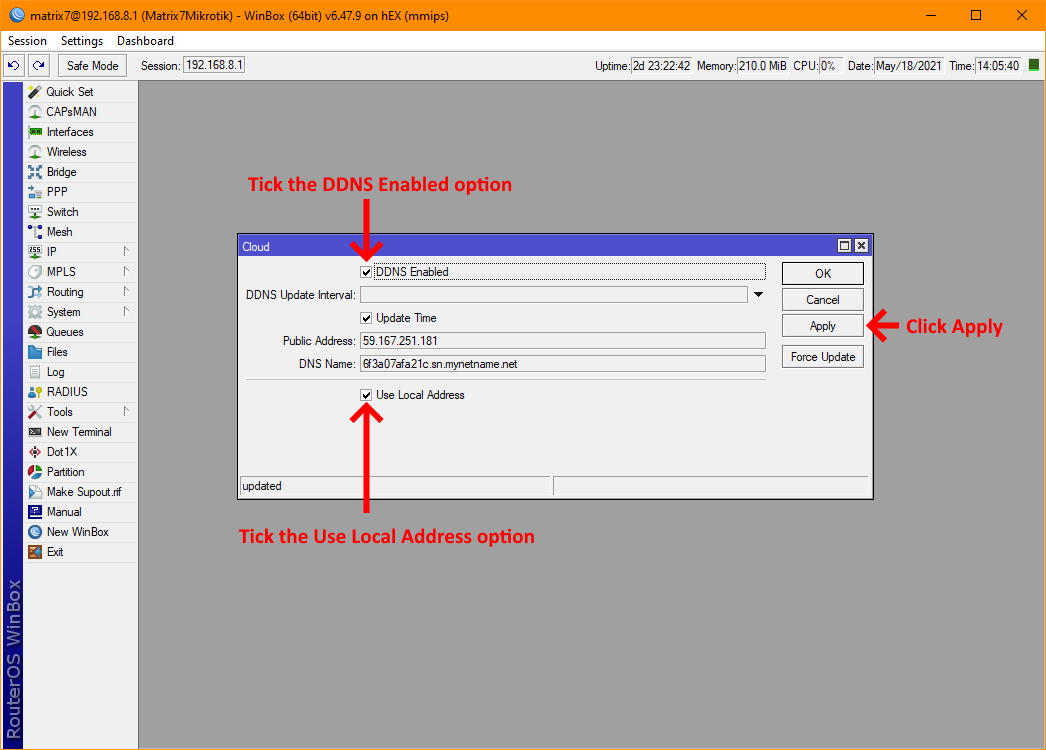Click the Time value 14:05:40
1046x750 pixels.
point(998,66)
